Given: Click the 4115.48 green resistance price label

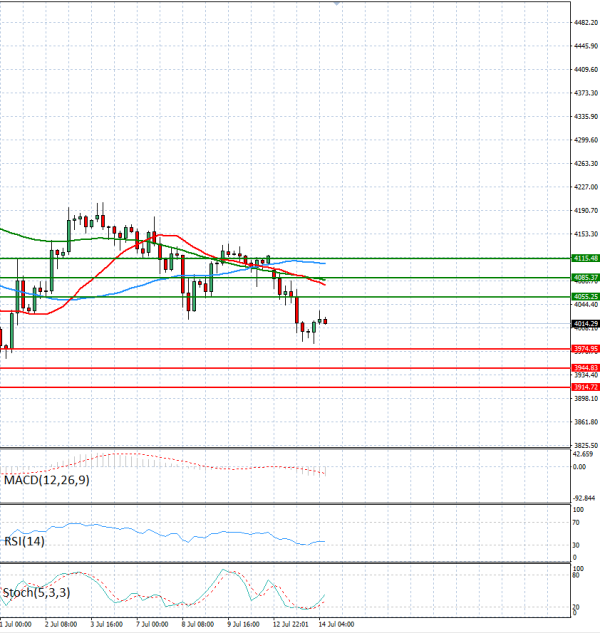Looking at the screenshot, I should [586, 258].
